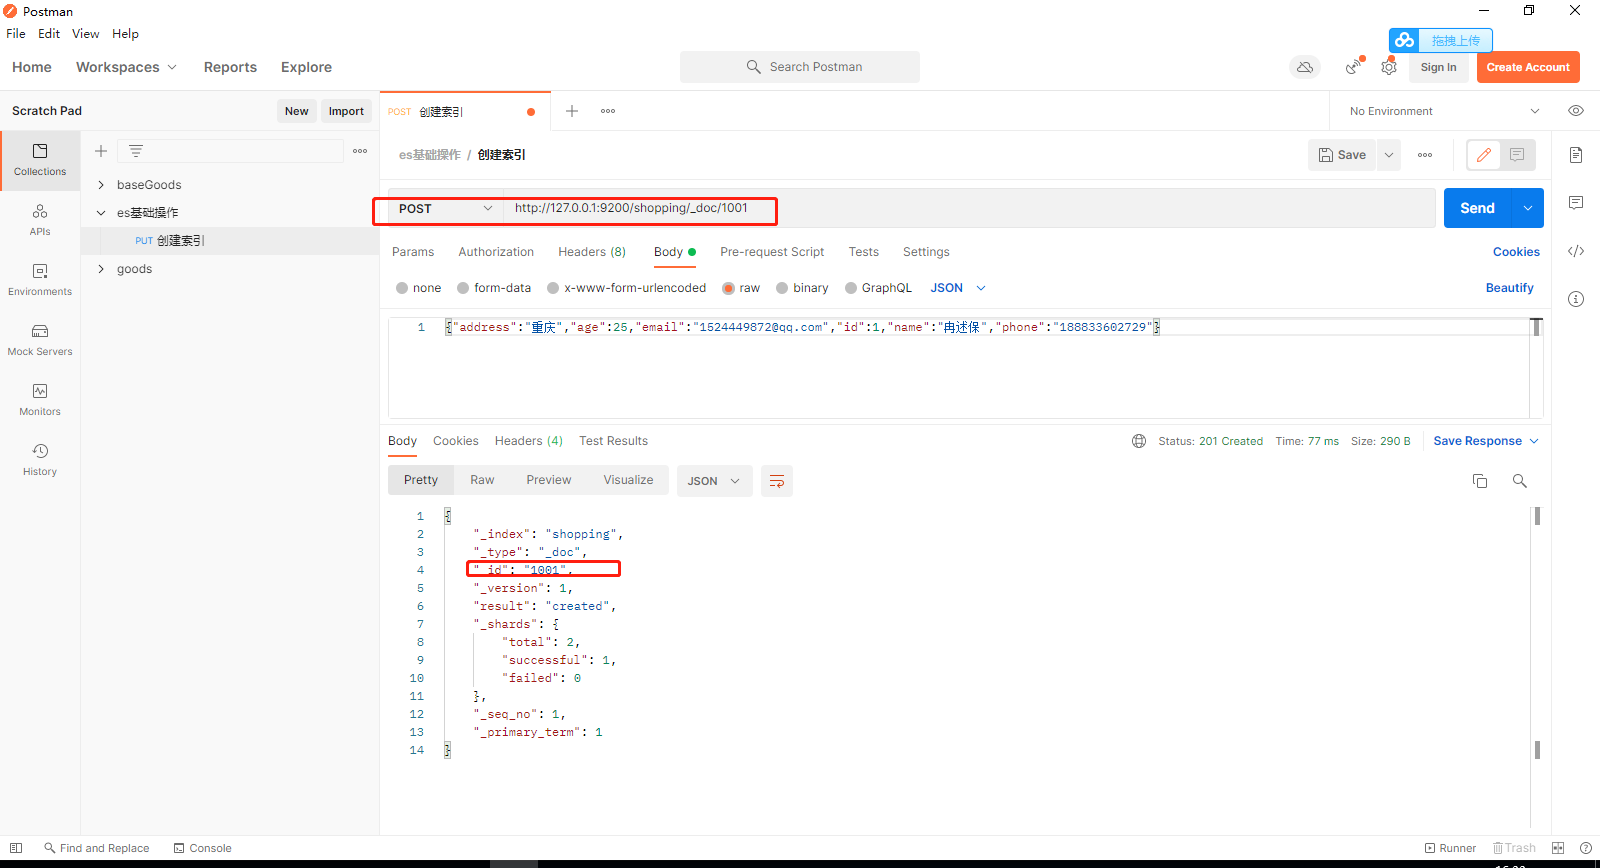Click the Create Account button
Image resolution: width=1600 pixels, height=868 pixels.
point(1528,67)
